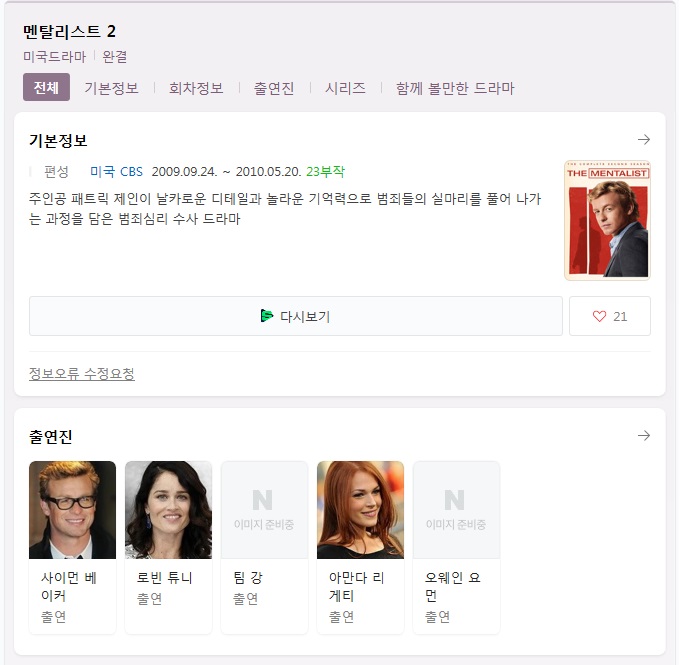Open 팀 강 placeholder image card
The width and height of the screenshot is (683, 665).
(264, 510)
